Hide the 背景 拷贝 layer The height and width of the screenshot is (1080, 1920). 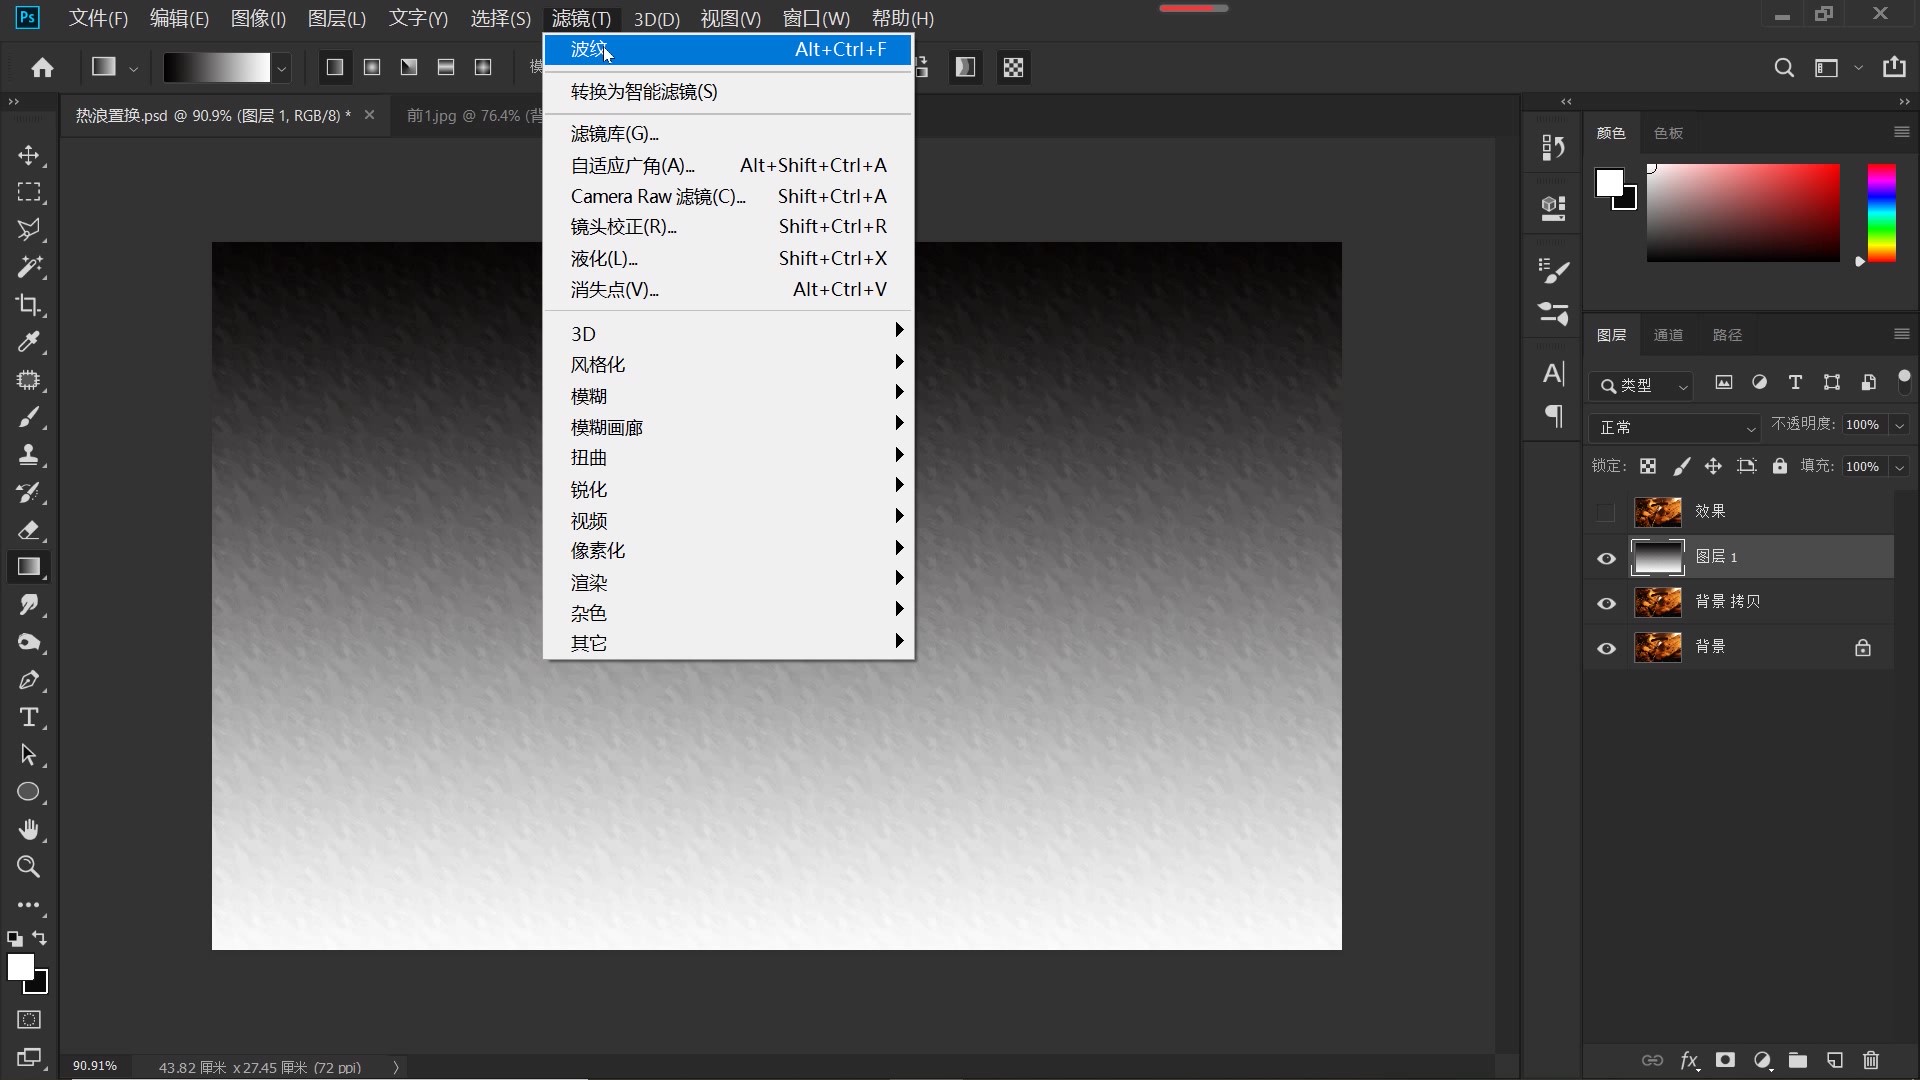pyautogui.click(x=1606, y=603)
